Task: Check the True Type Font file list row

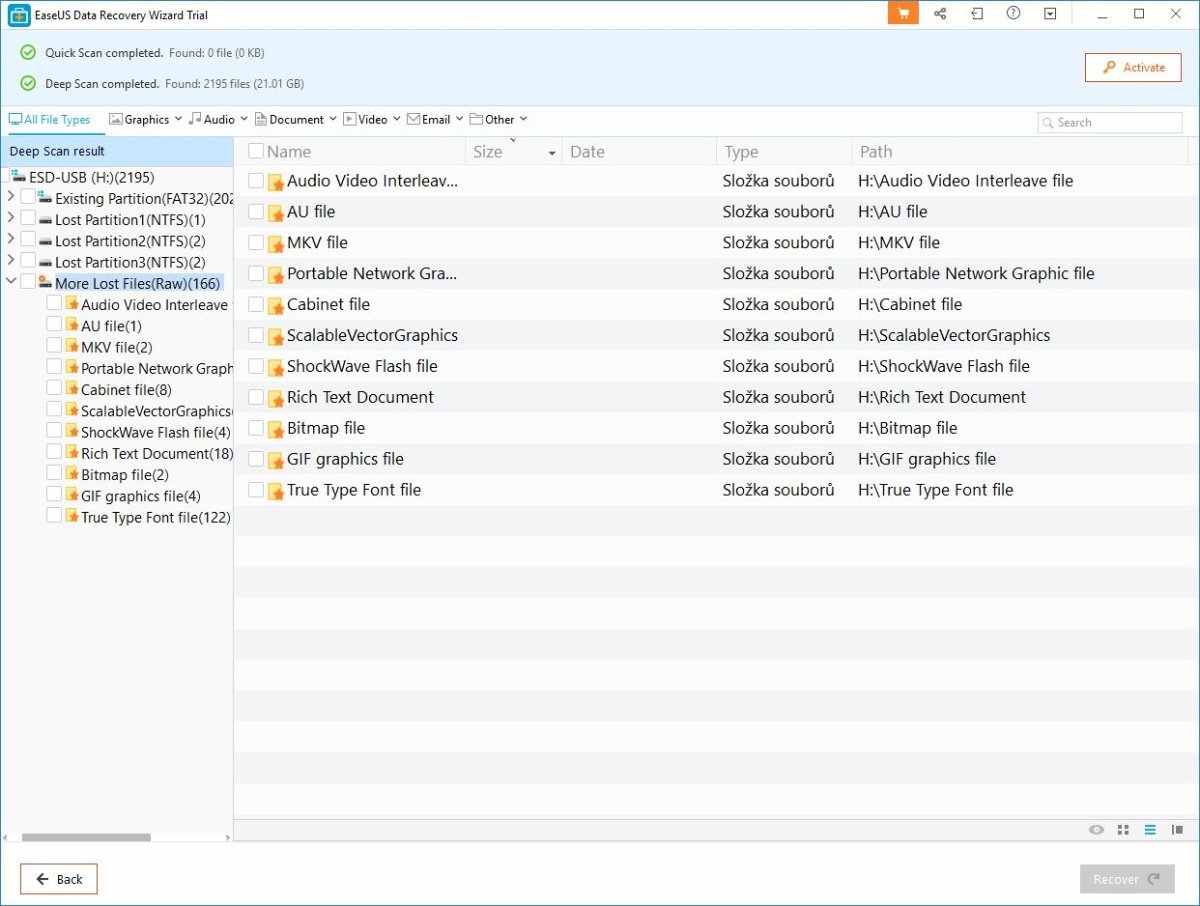Action: tap(256, 490)
